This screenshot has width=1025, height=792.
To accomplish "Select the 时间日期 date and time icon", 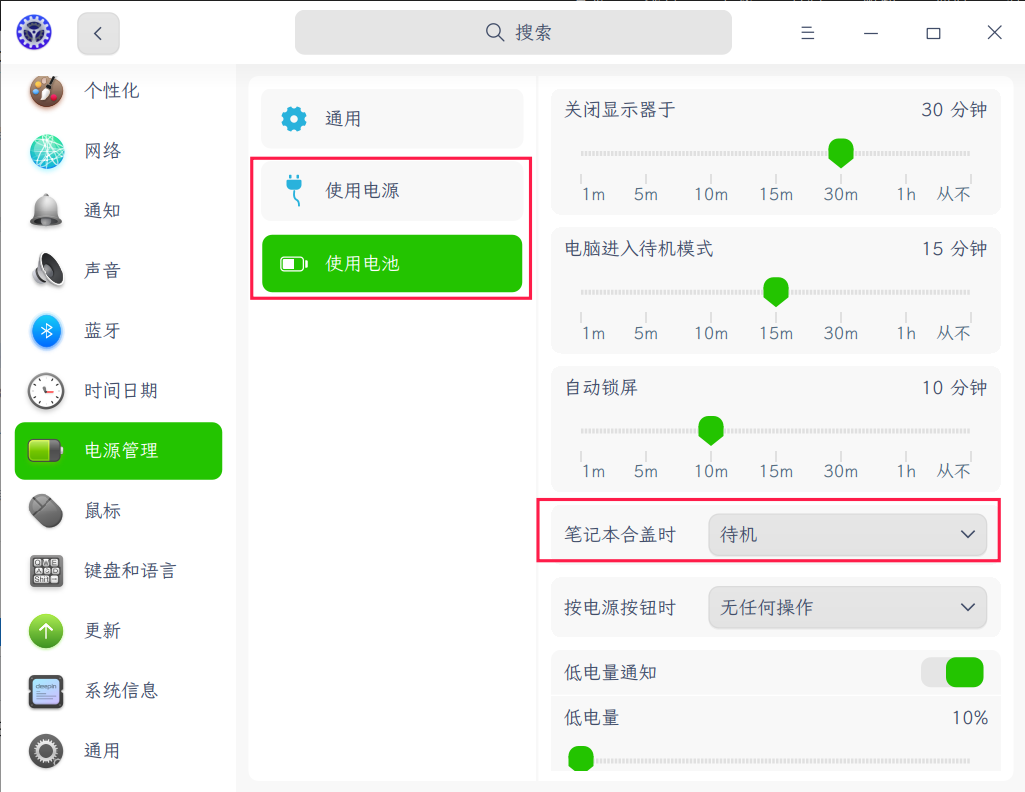I will click(44, 391).
